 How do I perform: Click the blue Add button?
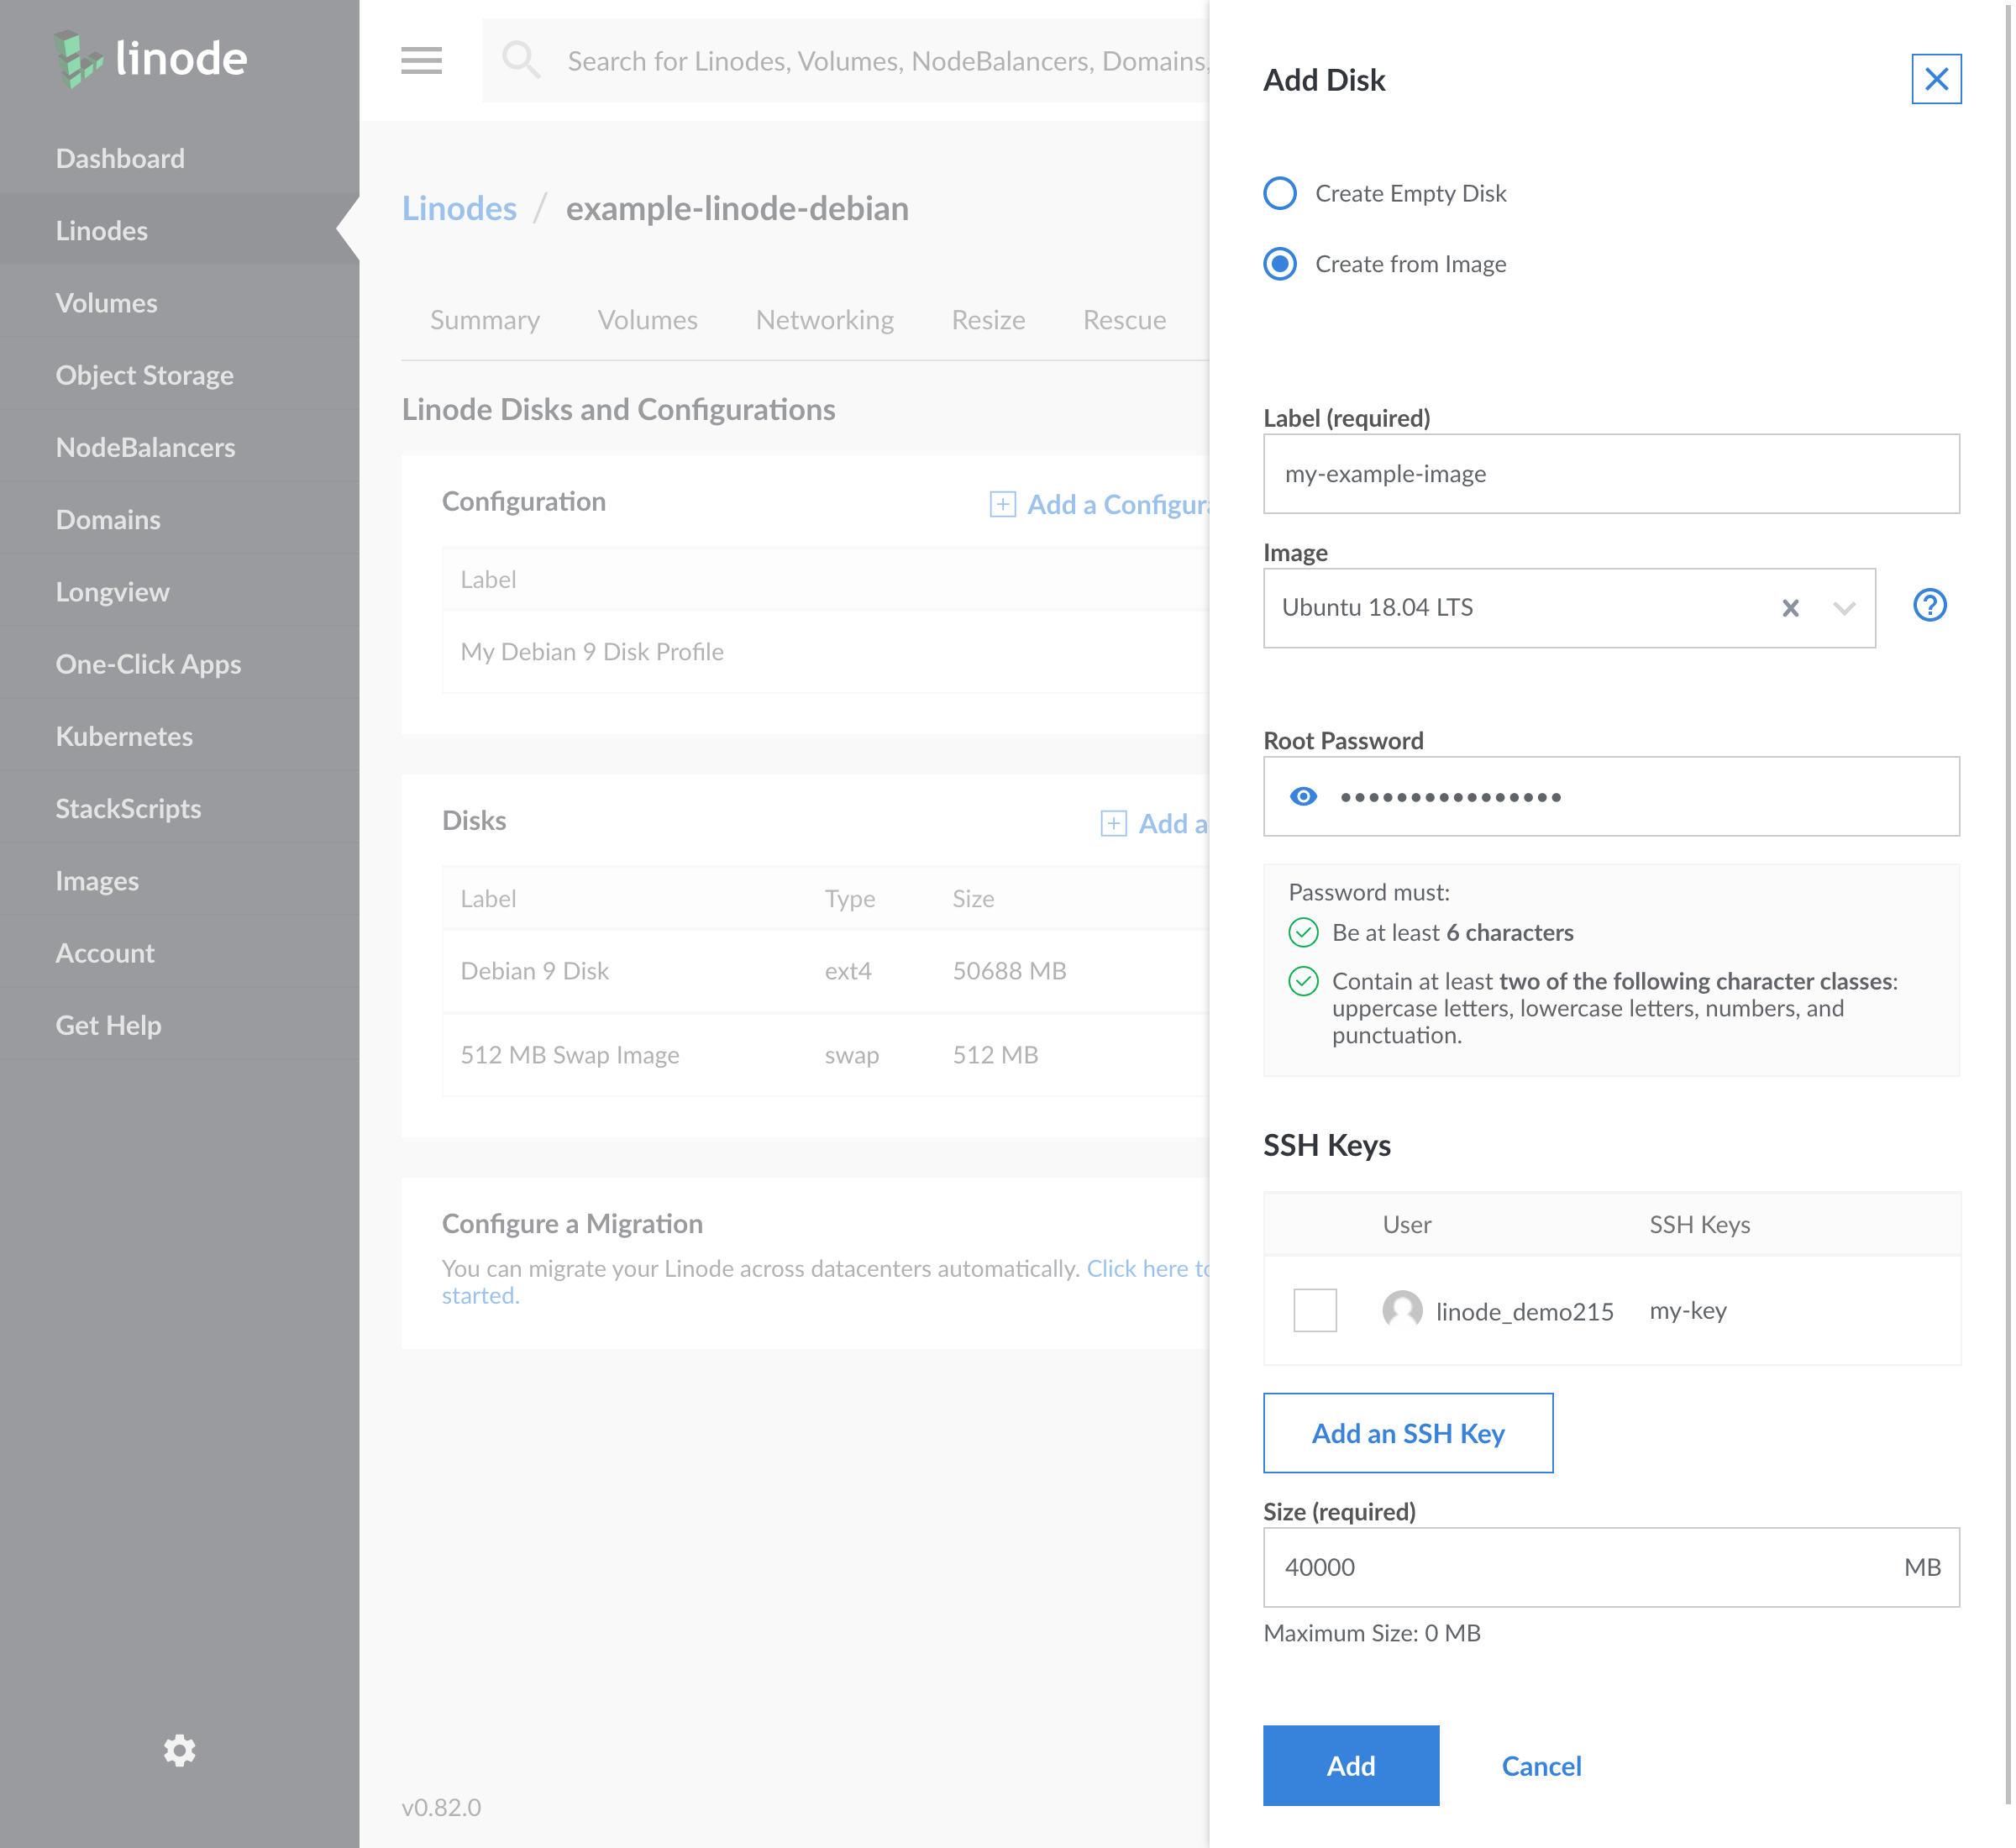[1350, 1765]
